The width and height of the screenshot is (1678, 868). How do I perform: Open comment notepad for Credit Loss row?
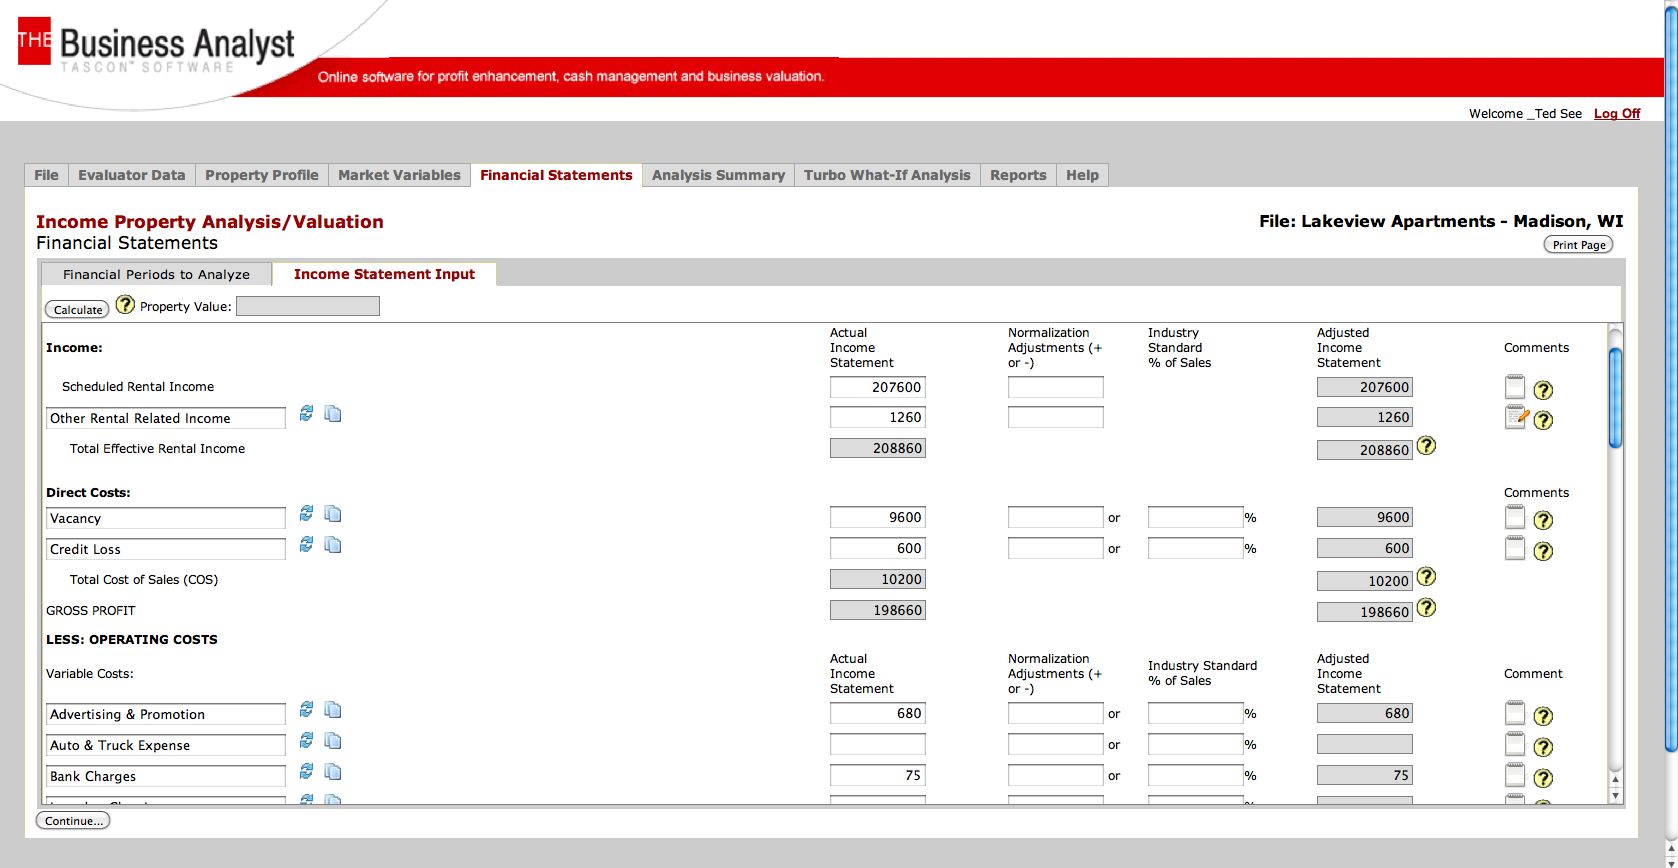click(1515, 548)
